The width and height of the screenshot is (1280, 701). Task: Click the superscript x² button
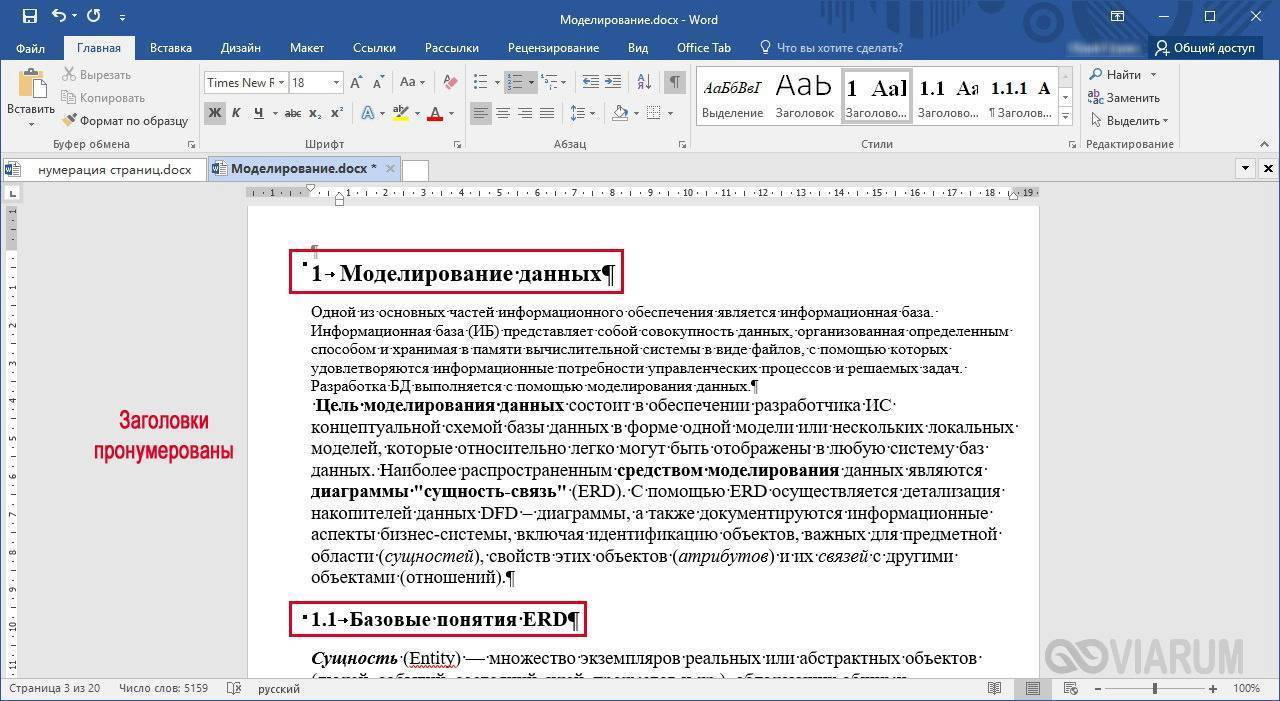click(x=337, y=113)
